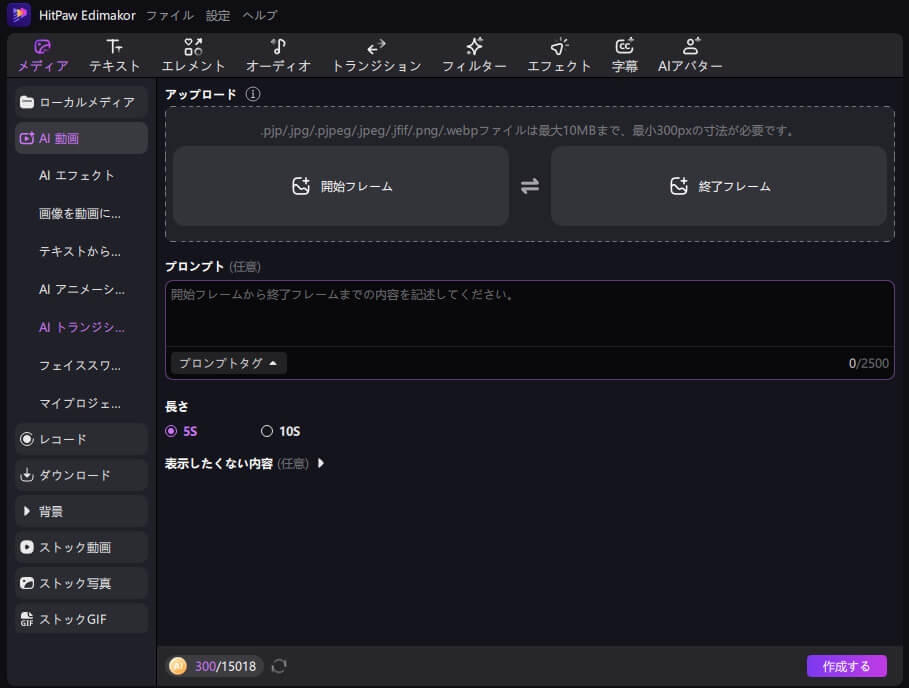The width and height of the screenshot is (909, 688).
Task: Select ローカルメディア in the sidebar
Action: [x=81, y=103]
